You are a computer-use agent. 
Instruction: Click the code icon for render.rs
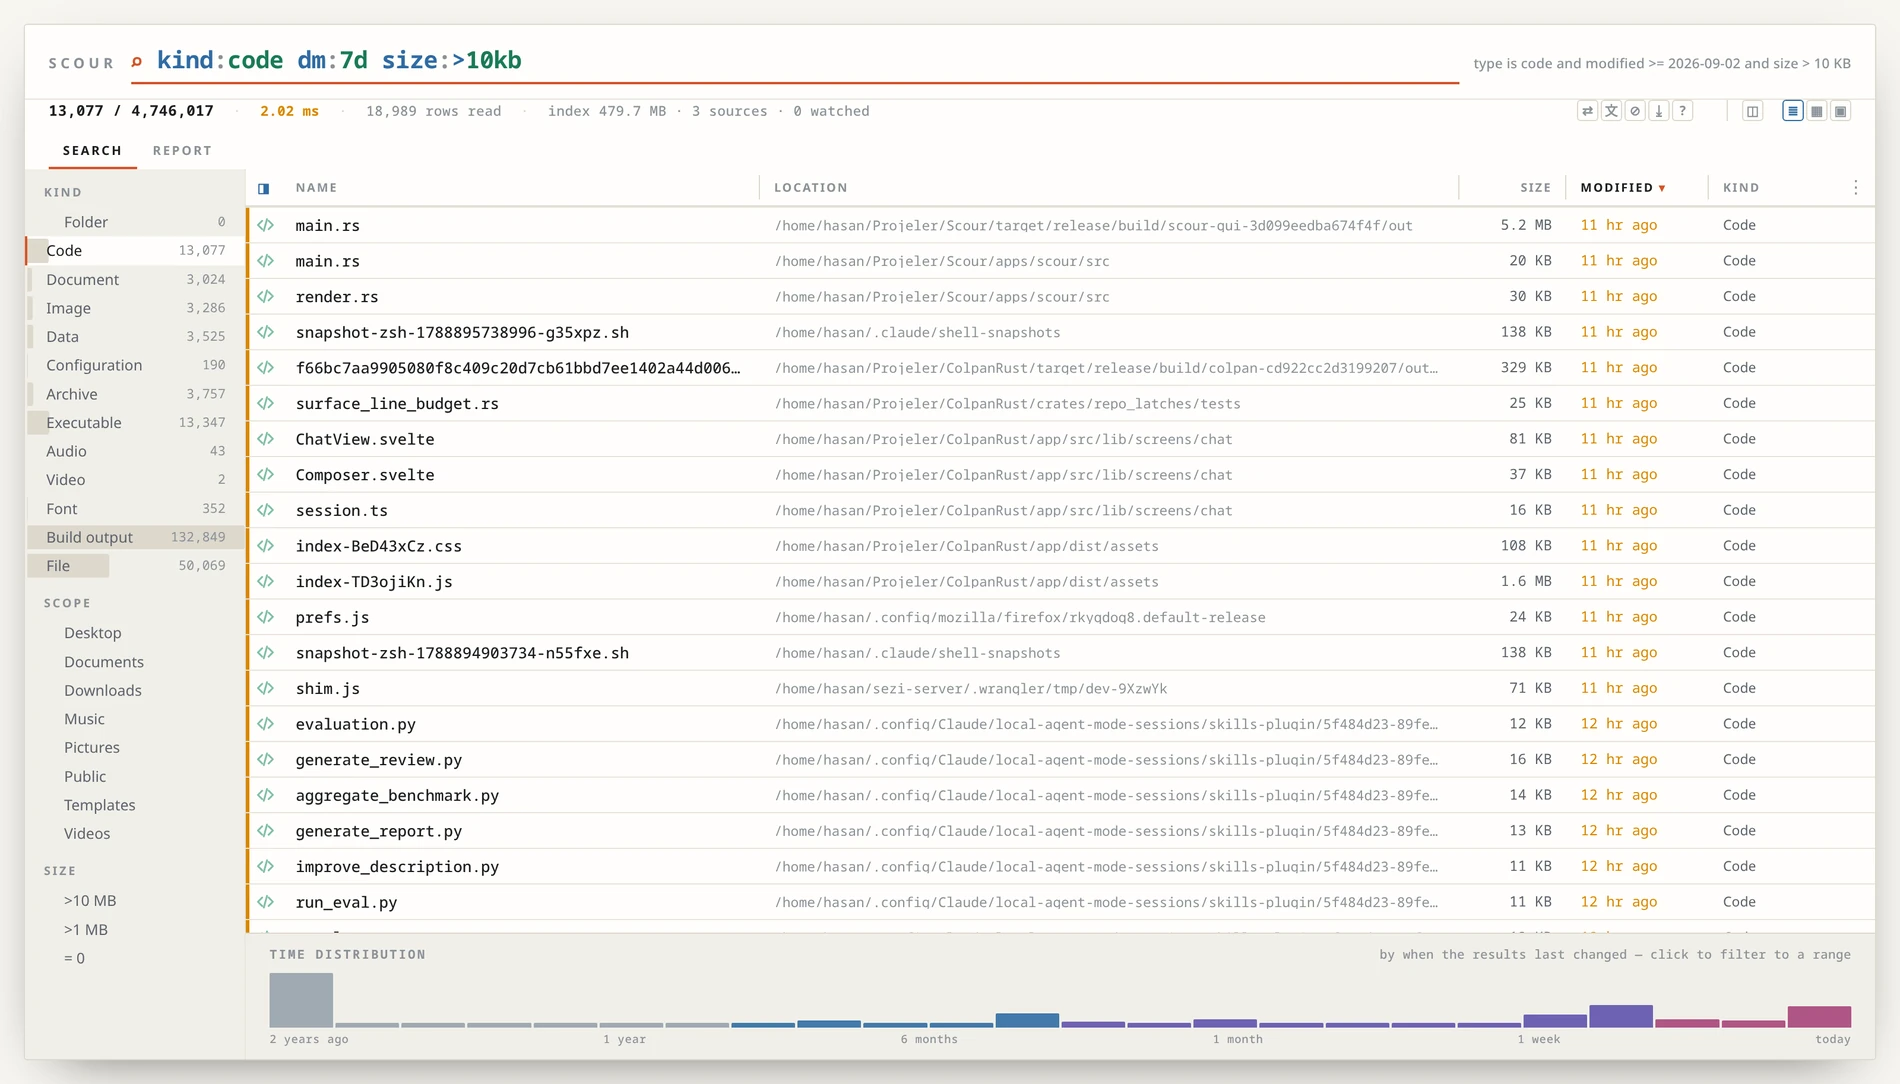click(x=265, y=296)
